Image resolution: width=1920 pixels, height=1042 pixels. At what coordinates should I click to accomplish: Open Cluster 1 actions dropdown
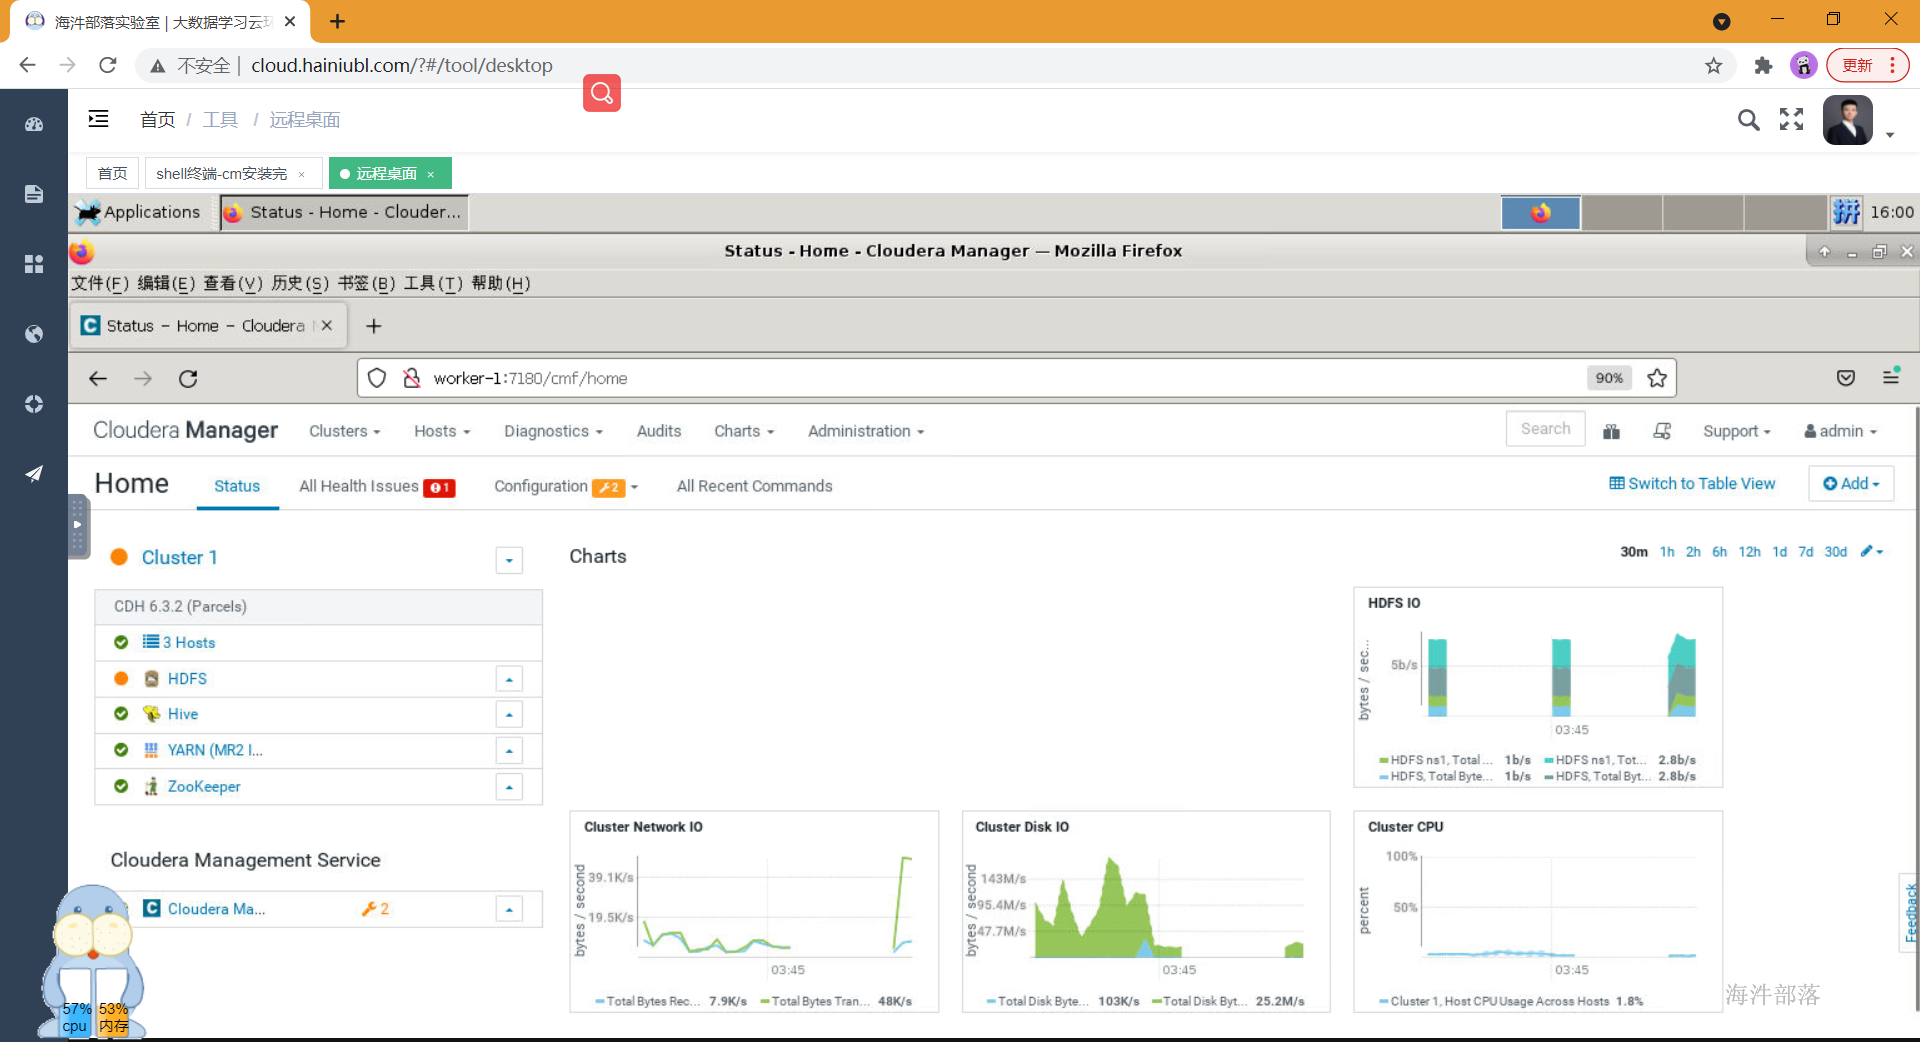tap(509, 560)
